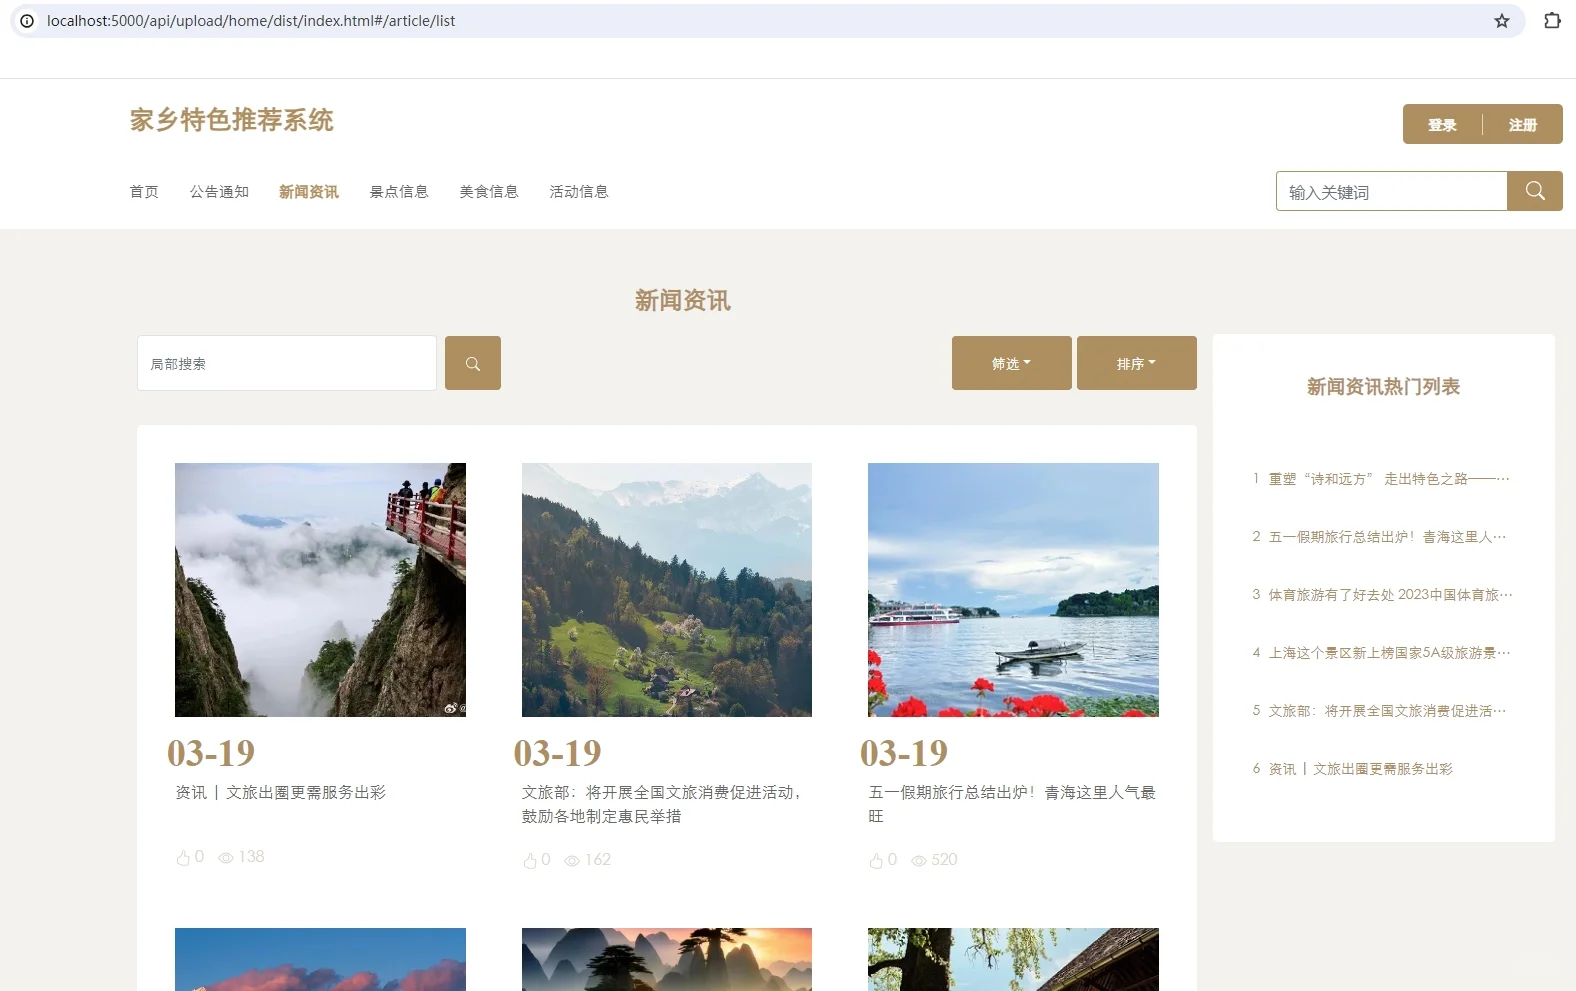Image resolution: width=1576 pixels, height=991 pixels.
Task: Open the pink clouds blue sky thumbnail
Action: pyautogui.click(x=320, y=960)
